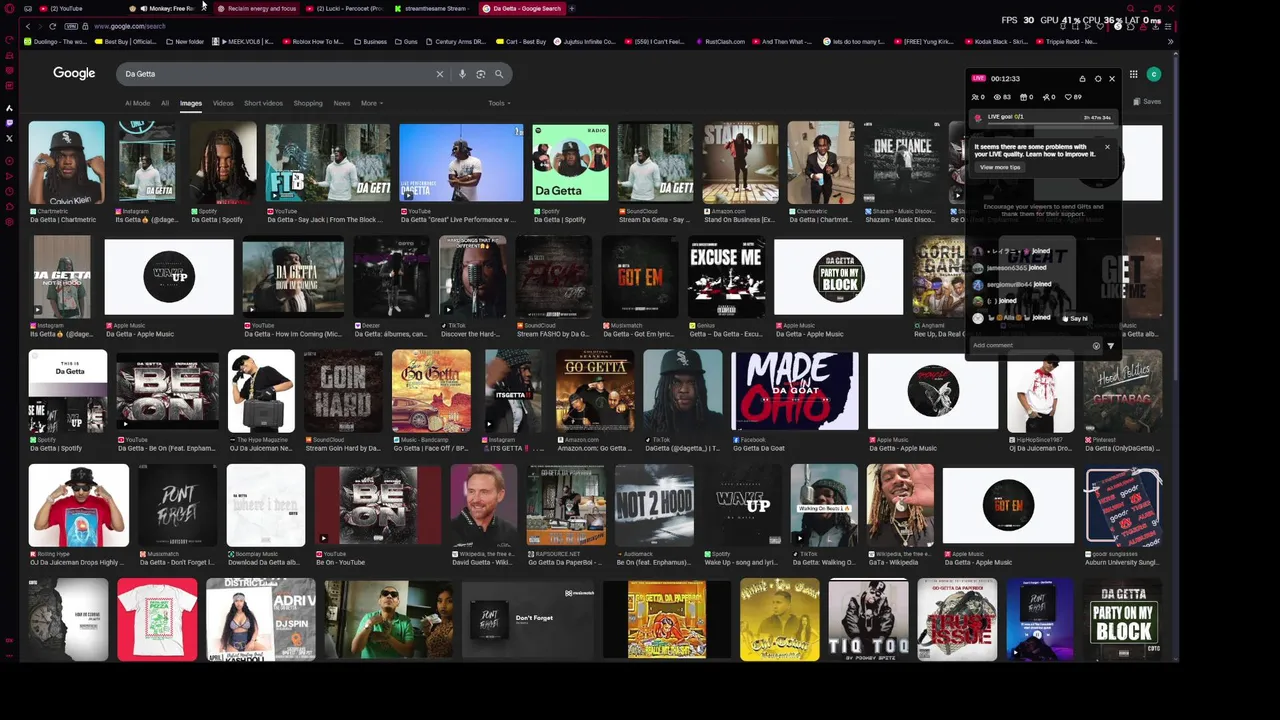The image size is (1280, 720).
Task: Switch to Lucki - Percocet browser tab
Action: pyautogui.click(x=345, y=8)
